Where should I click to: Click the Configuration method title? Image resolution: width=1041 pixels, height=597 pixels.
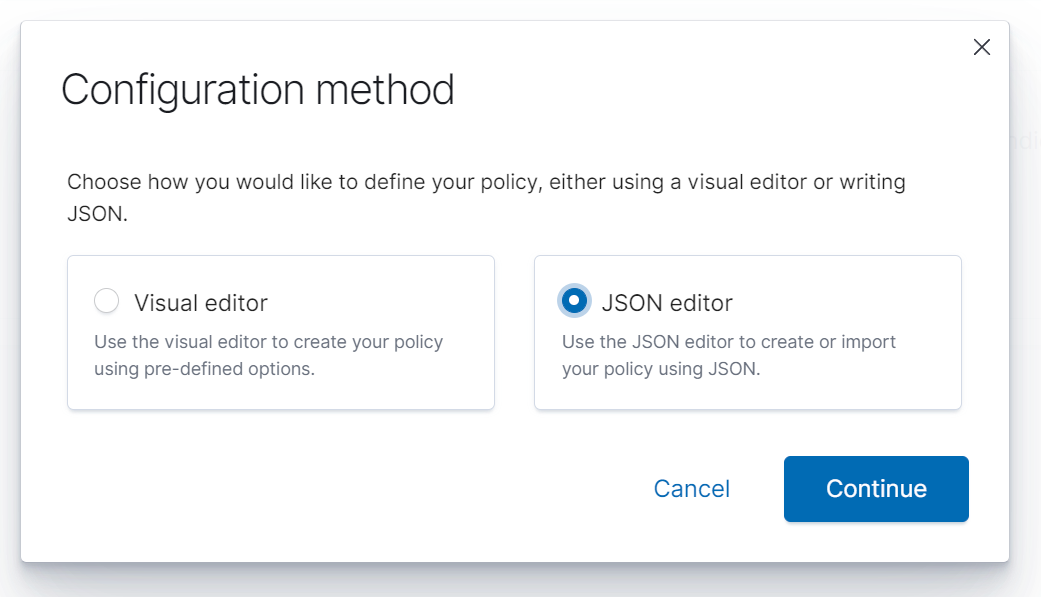pyautogui.click(x=257, y=90)
